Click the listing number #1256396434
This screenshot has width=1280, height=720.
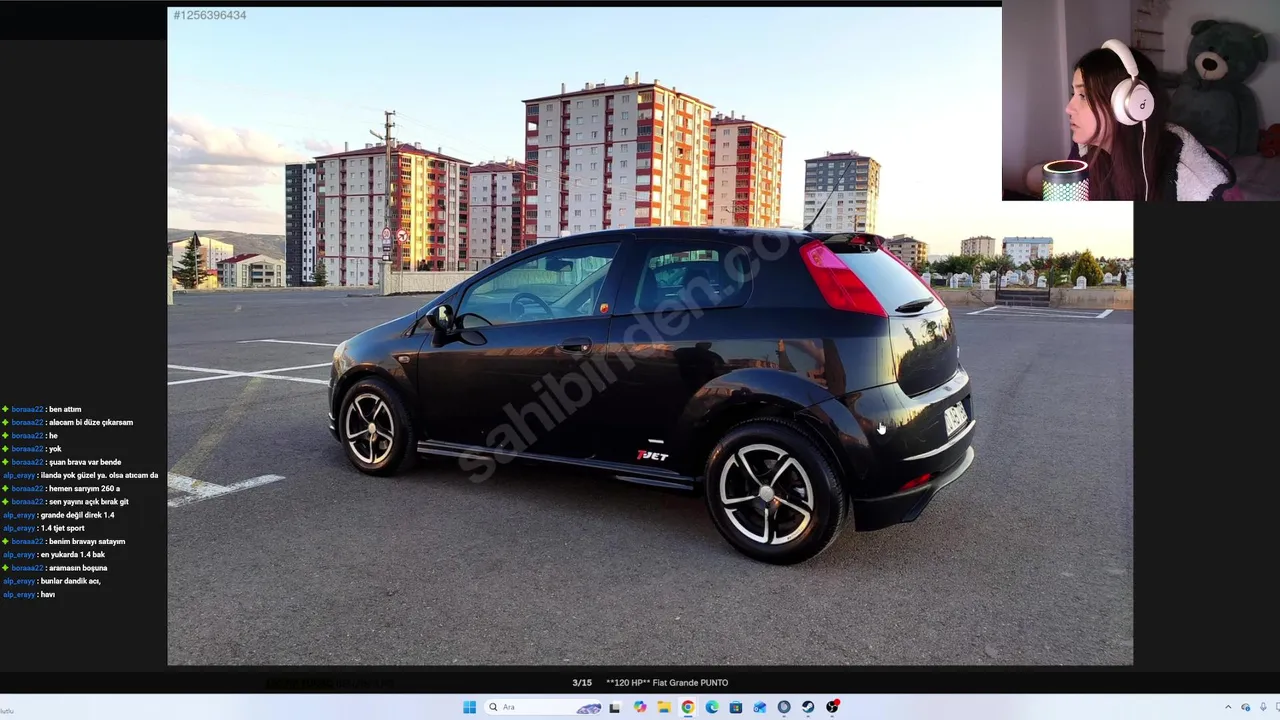(x=210, y=15)
